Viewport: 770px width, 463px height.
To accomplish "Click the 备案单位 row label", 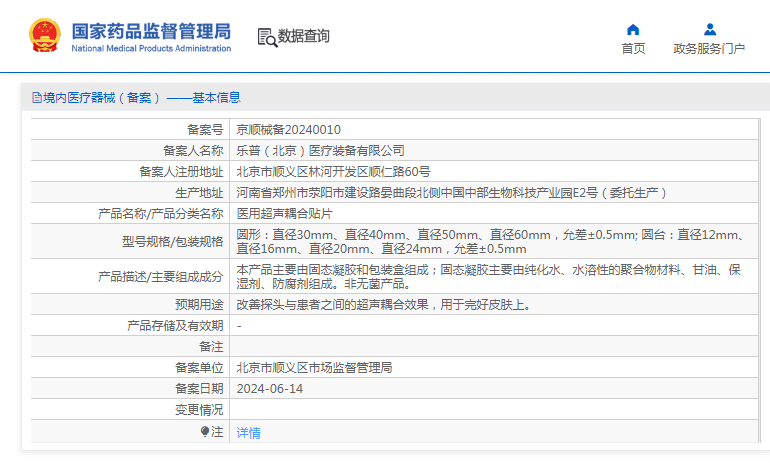I will coord(199,368).
